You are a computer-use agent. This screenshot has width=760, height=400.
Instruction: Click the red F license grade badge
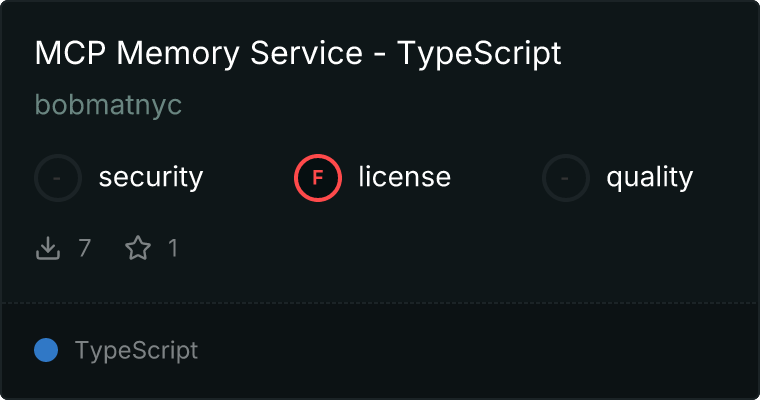(318, 178)
